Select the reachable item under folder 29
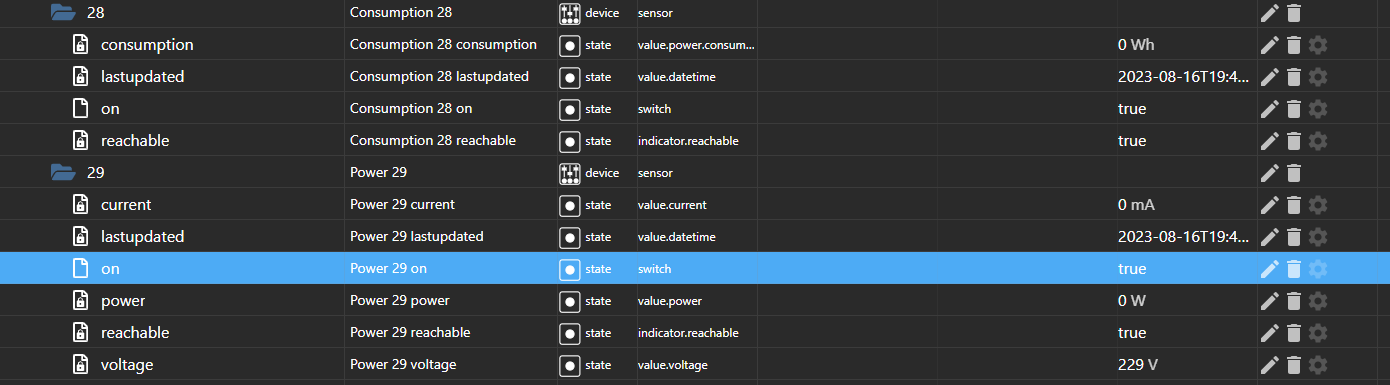The width and height of the screenshot is (1390, 385). (135, 333)
